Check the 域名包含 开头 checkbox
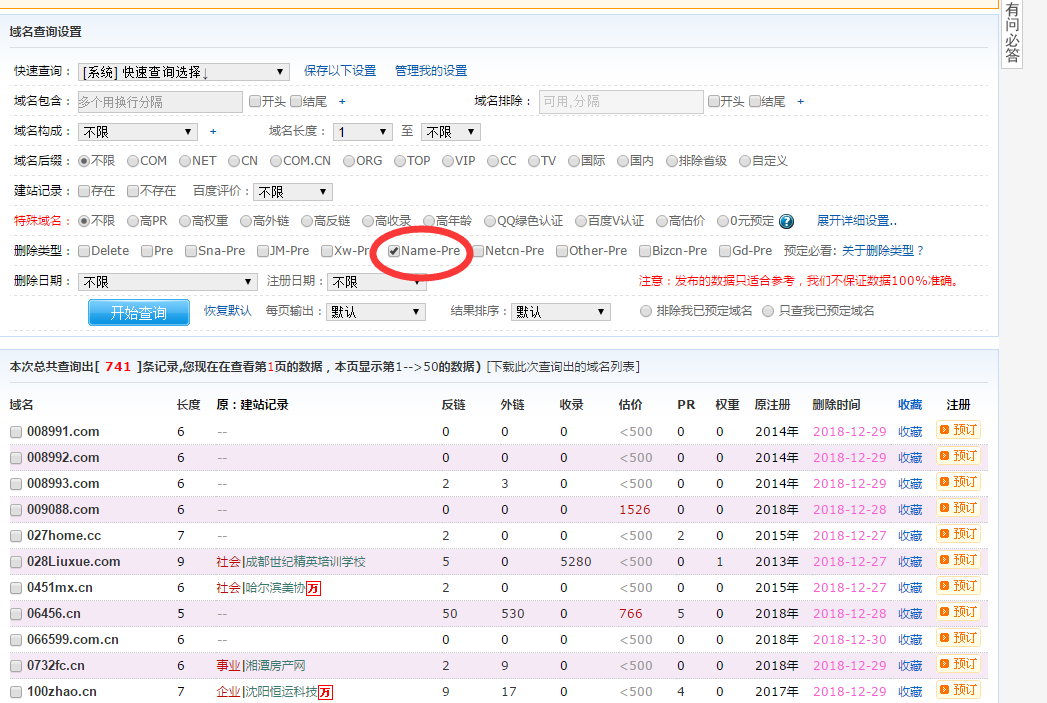 pos(254,101)
